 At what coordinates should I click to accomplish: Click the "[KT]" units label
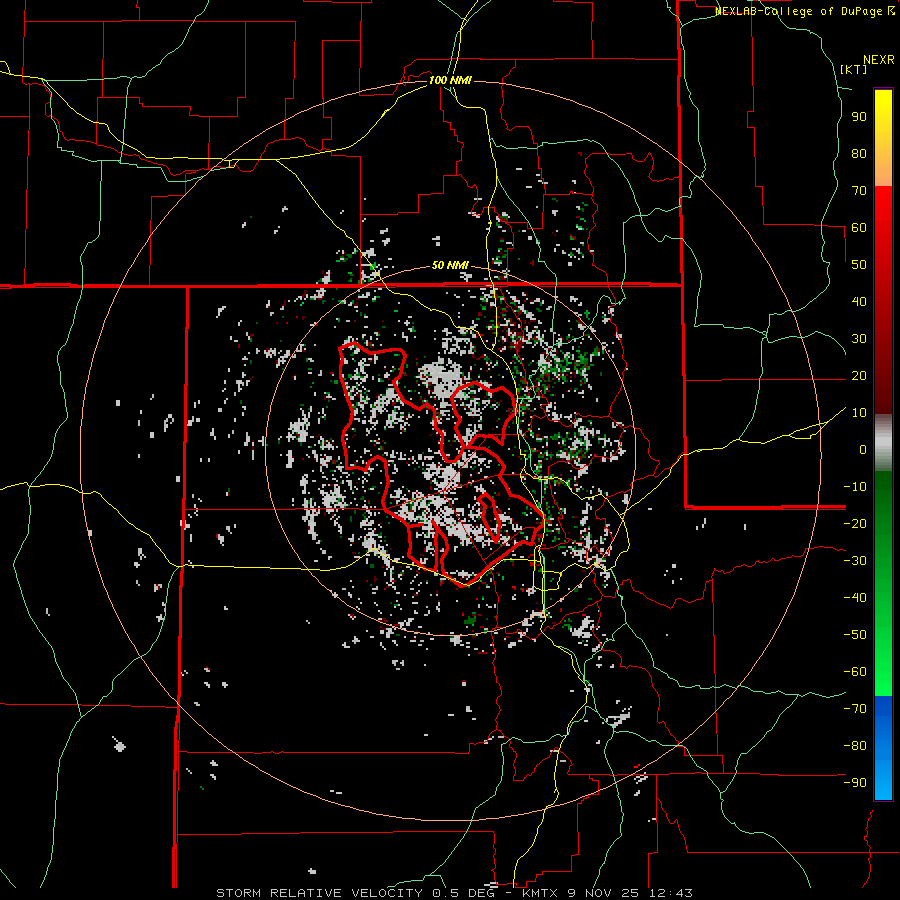(854, 69)
